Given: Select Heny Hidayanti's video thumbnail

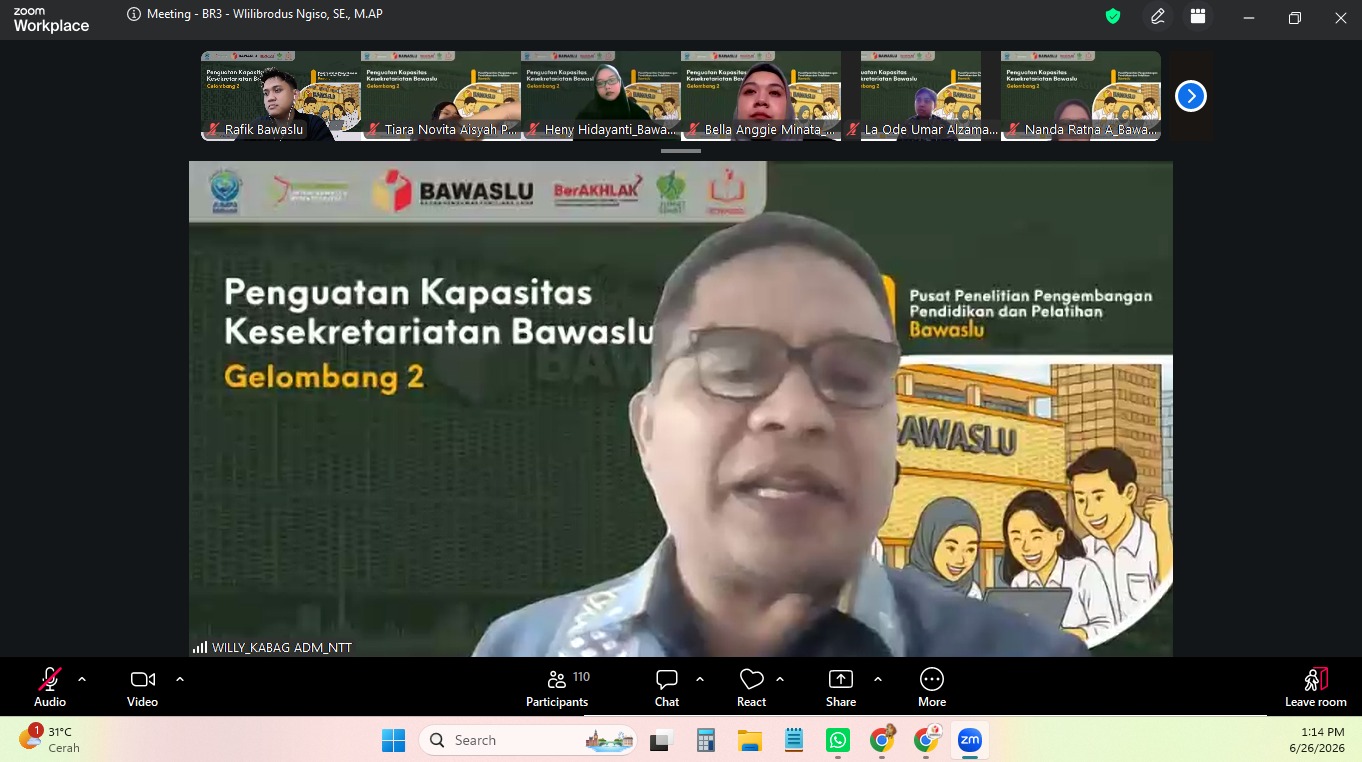Looking at the screenshot, I should point(601,96).
